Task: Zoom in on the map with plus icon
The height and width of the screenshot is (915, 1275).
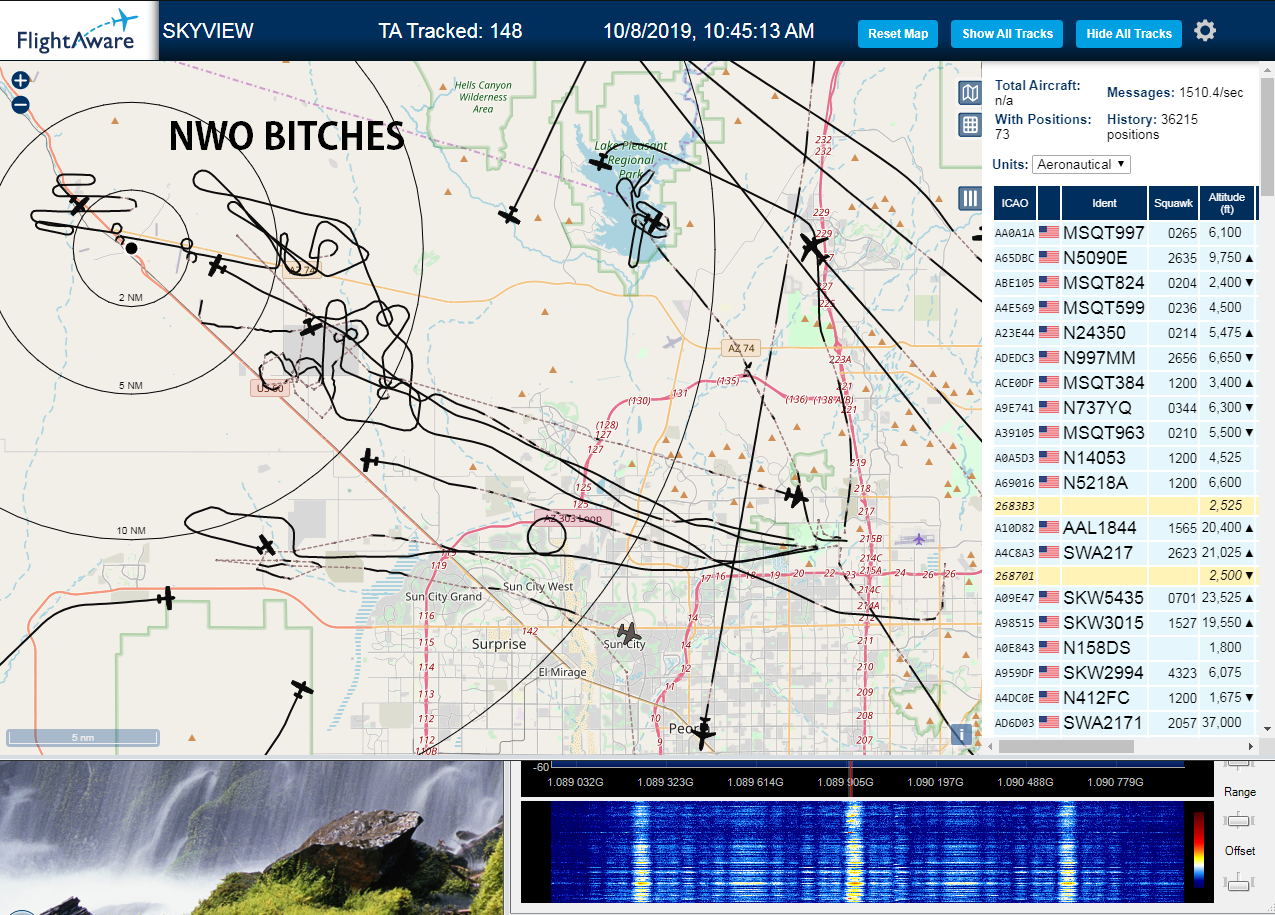Action: [20, 81]
